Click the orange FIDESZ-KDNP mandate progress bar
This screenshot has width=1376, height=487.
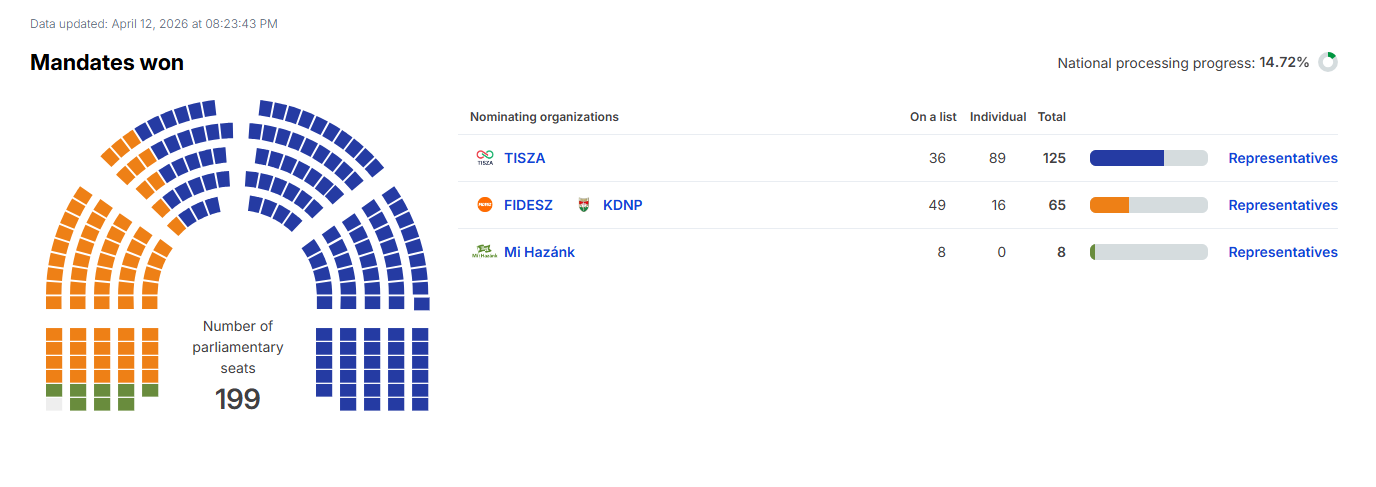1110,205
